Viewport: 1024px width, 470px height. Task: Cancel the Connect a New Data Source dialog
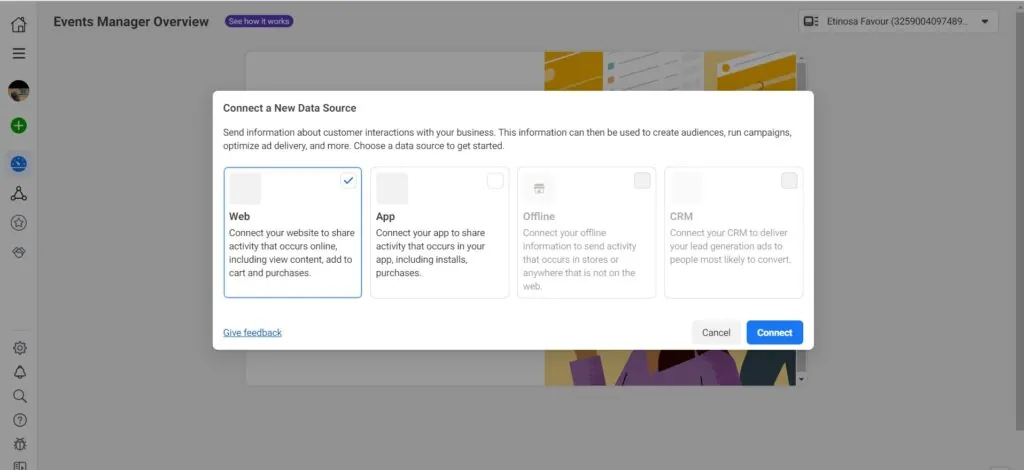(x=716, y=333)
